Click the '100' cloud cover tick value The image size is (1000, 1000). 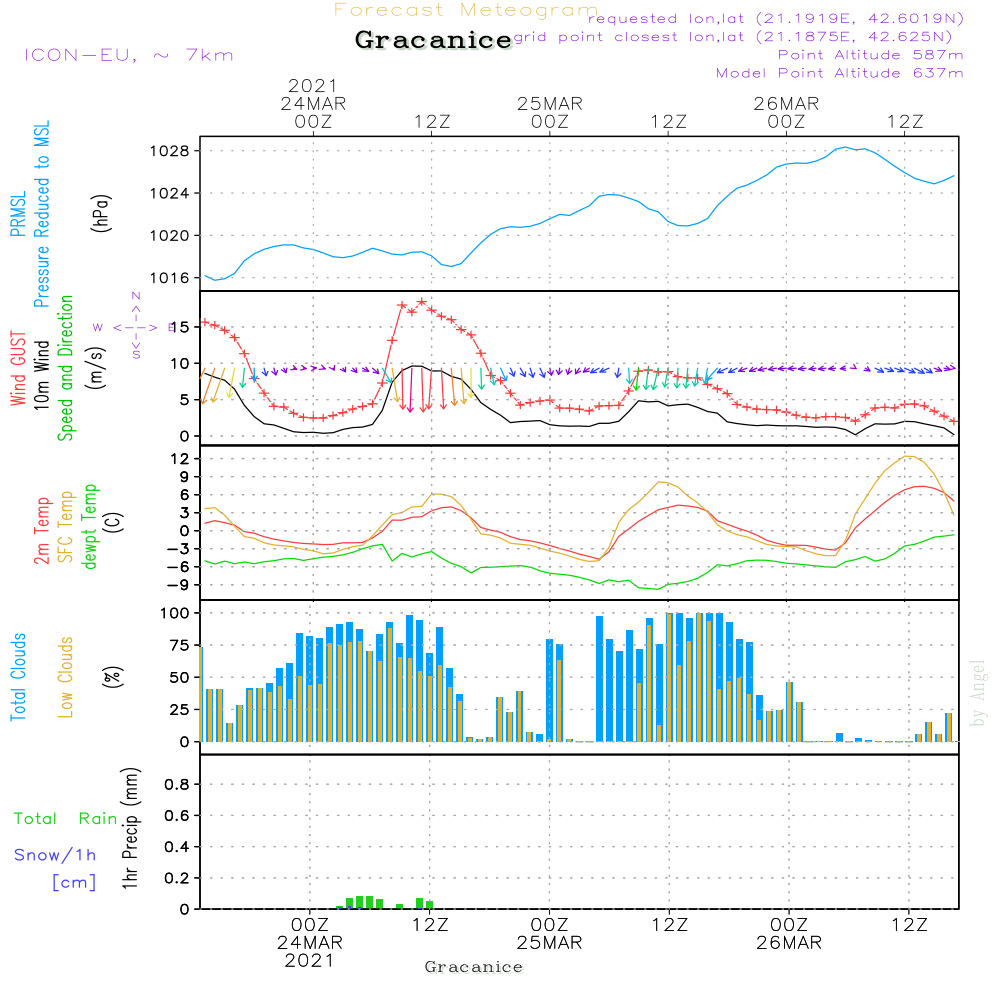click(x=175, y=613)
